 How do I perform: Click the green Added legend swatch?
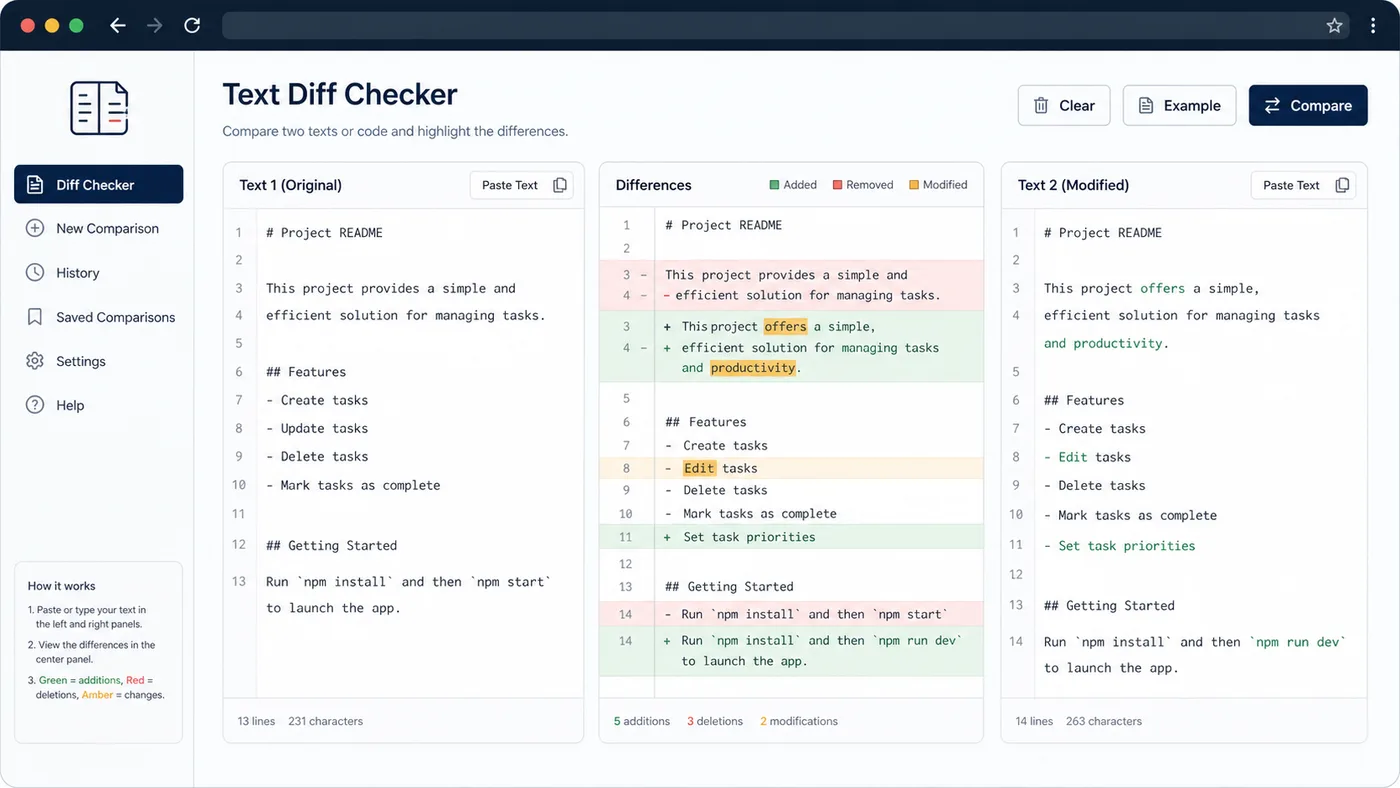[x=774, y=185]
